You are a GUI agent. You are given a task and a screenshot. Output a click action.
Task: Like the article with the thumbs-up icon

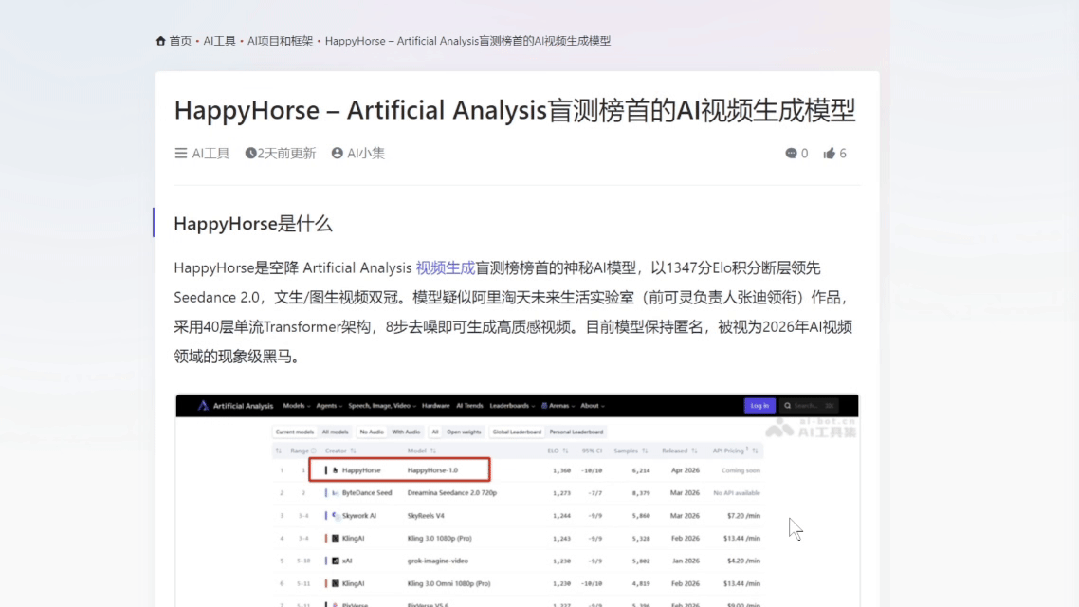pyautogui.click(x=829, y=153)
